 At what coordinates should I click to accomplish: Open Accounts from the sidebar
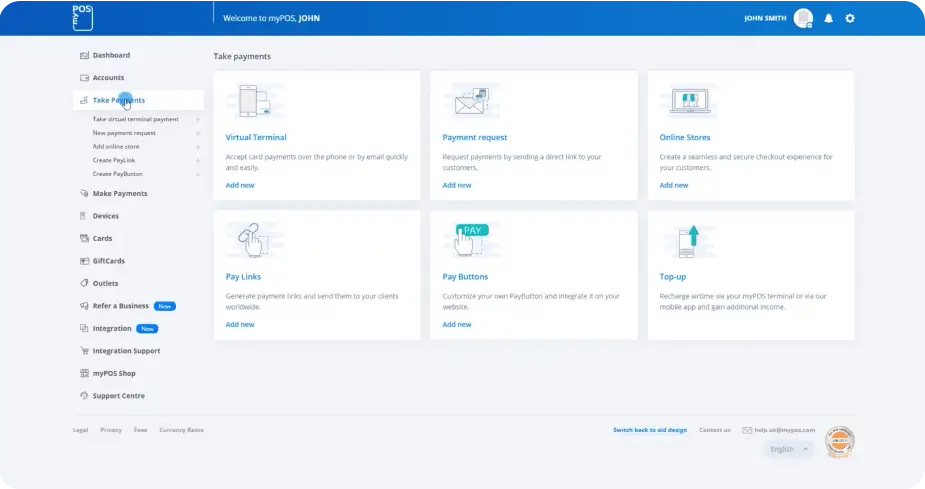108,77
